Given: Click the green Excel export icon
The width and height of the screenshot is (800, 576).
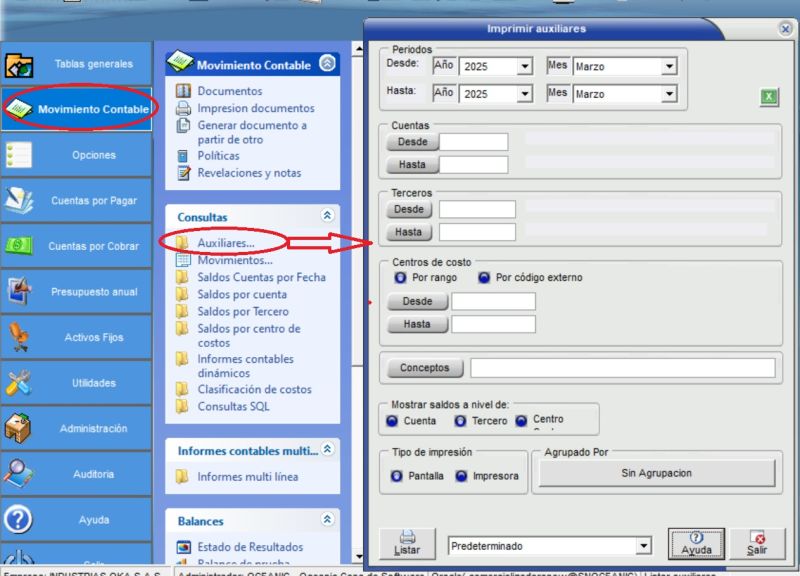Looking at the screenshot, I should [x=769, y=96].
